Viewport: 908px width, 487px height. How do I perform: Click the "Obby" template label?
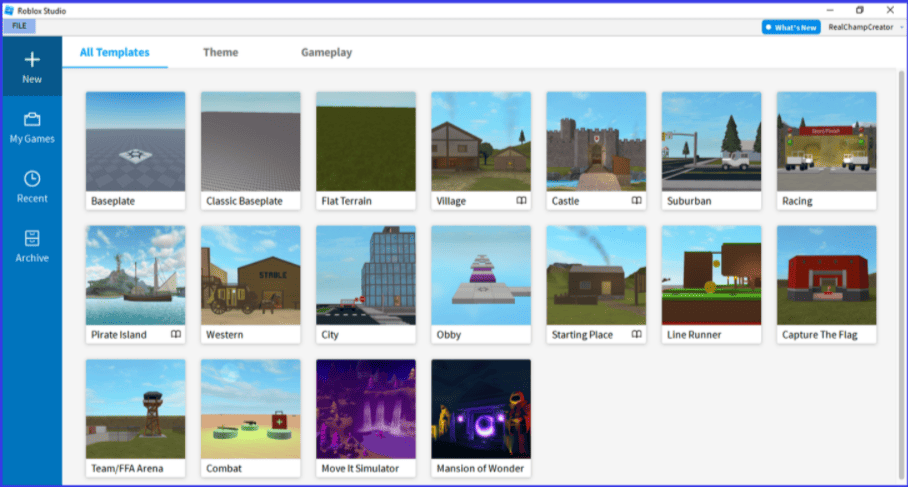click(x=449, y=335)
